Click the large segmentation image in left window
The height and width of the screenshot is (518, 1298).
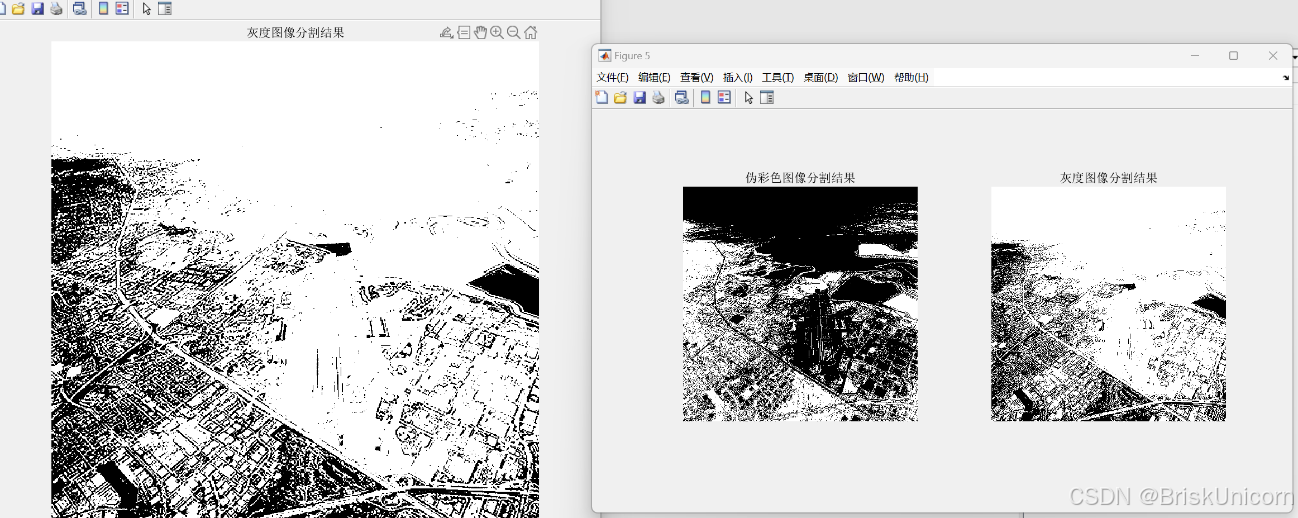point(295,279)
